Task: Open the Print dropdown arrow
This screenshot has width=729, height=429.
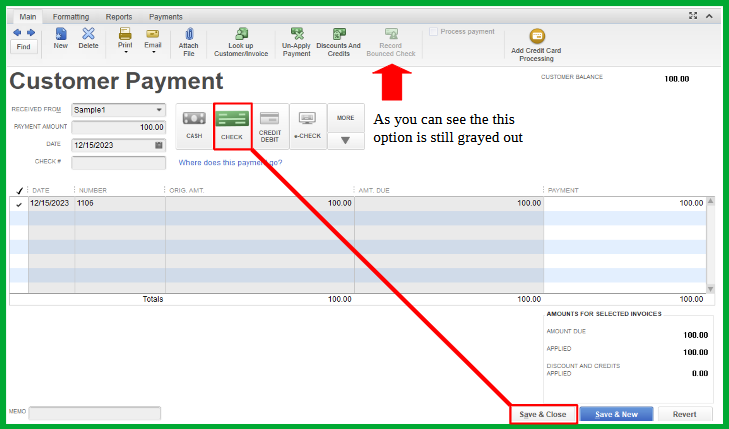Action: (x=126, y=52)
